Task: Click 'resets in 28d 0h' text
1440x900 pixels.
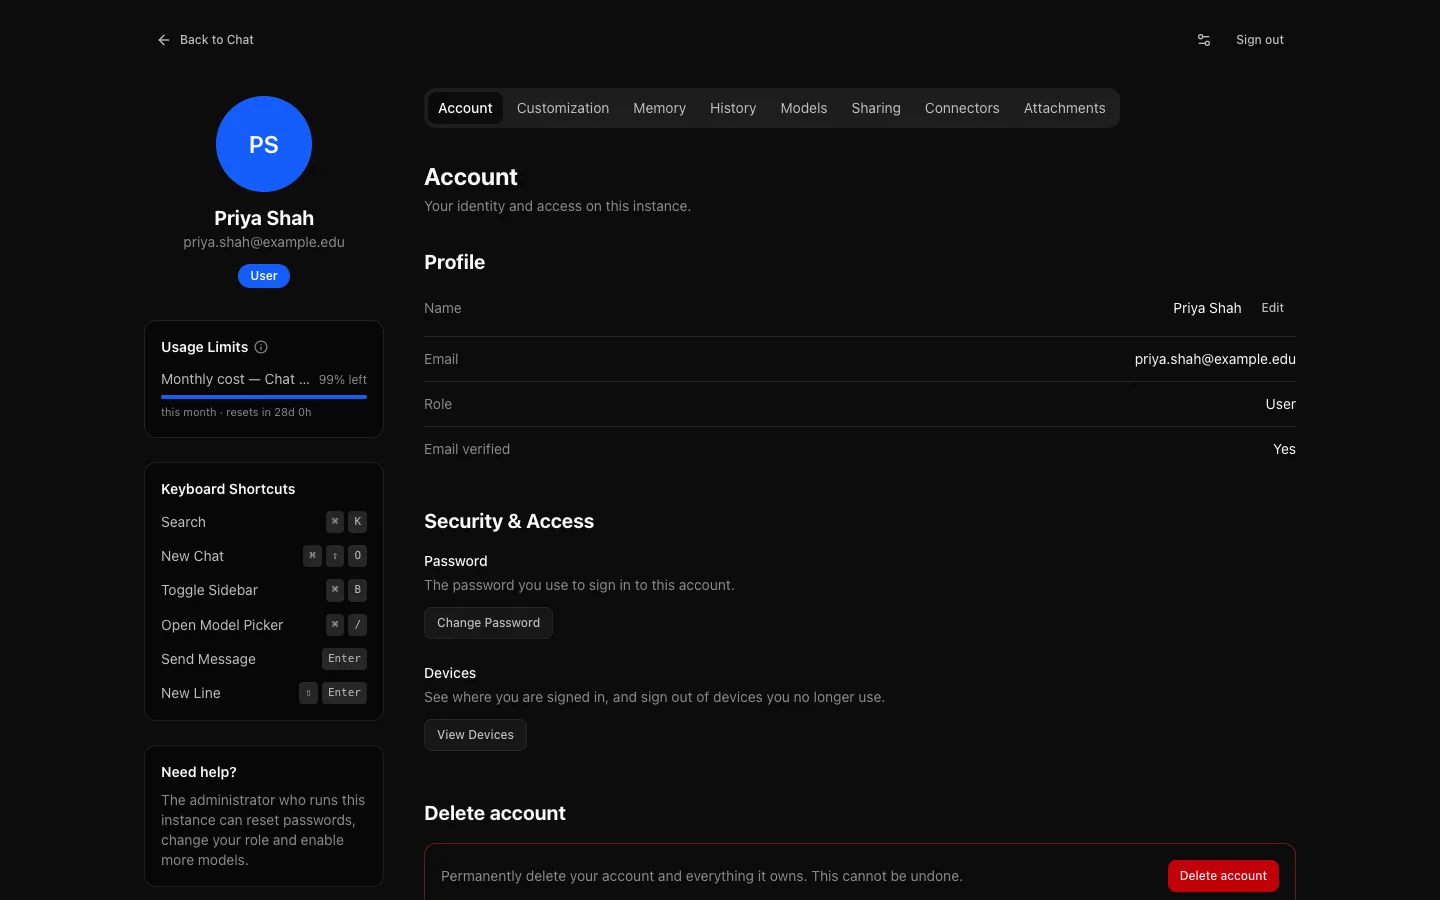Action: (x=269, y=412)
